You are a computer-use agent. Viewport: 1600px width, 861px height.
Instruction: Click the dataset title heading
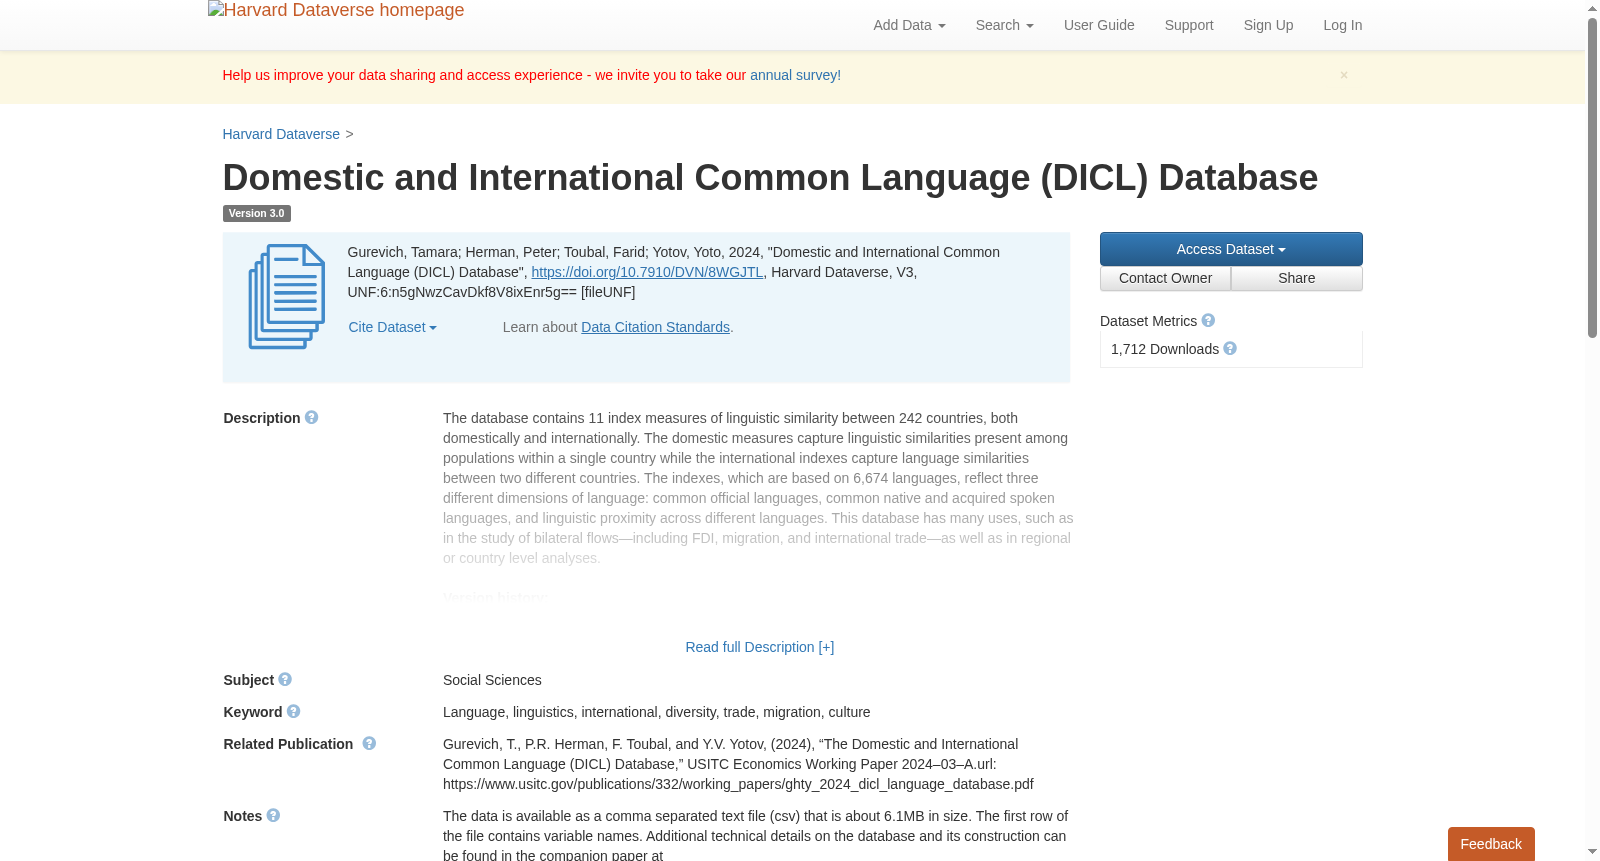(x=770, y=178)
